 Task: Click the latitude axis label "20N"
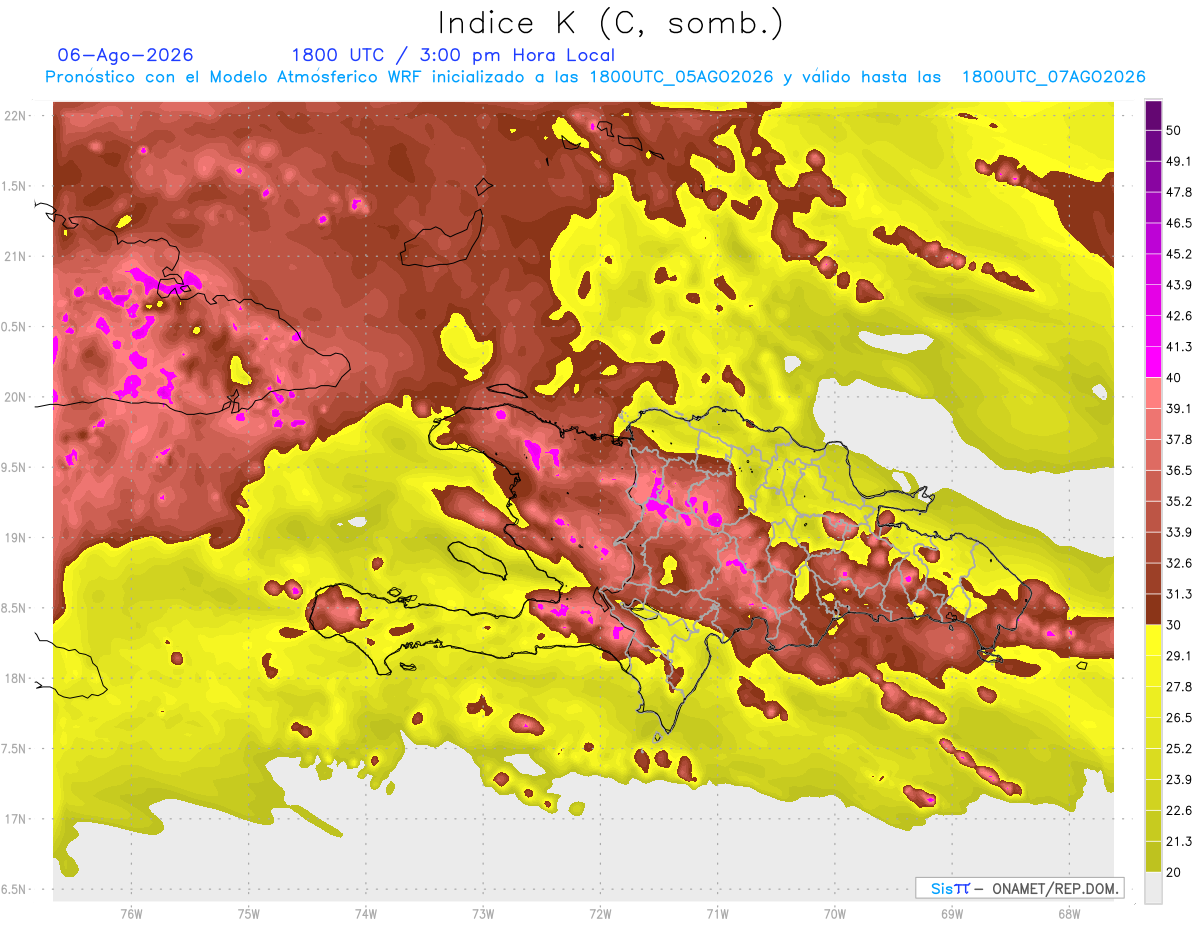15,397
